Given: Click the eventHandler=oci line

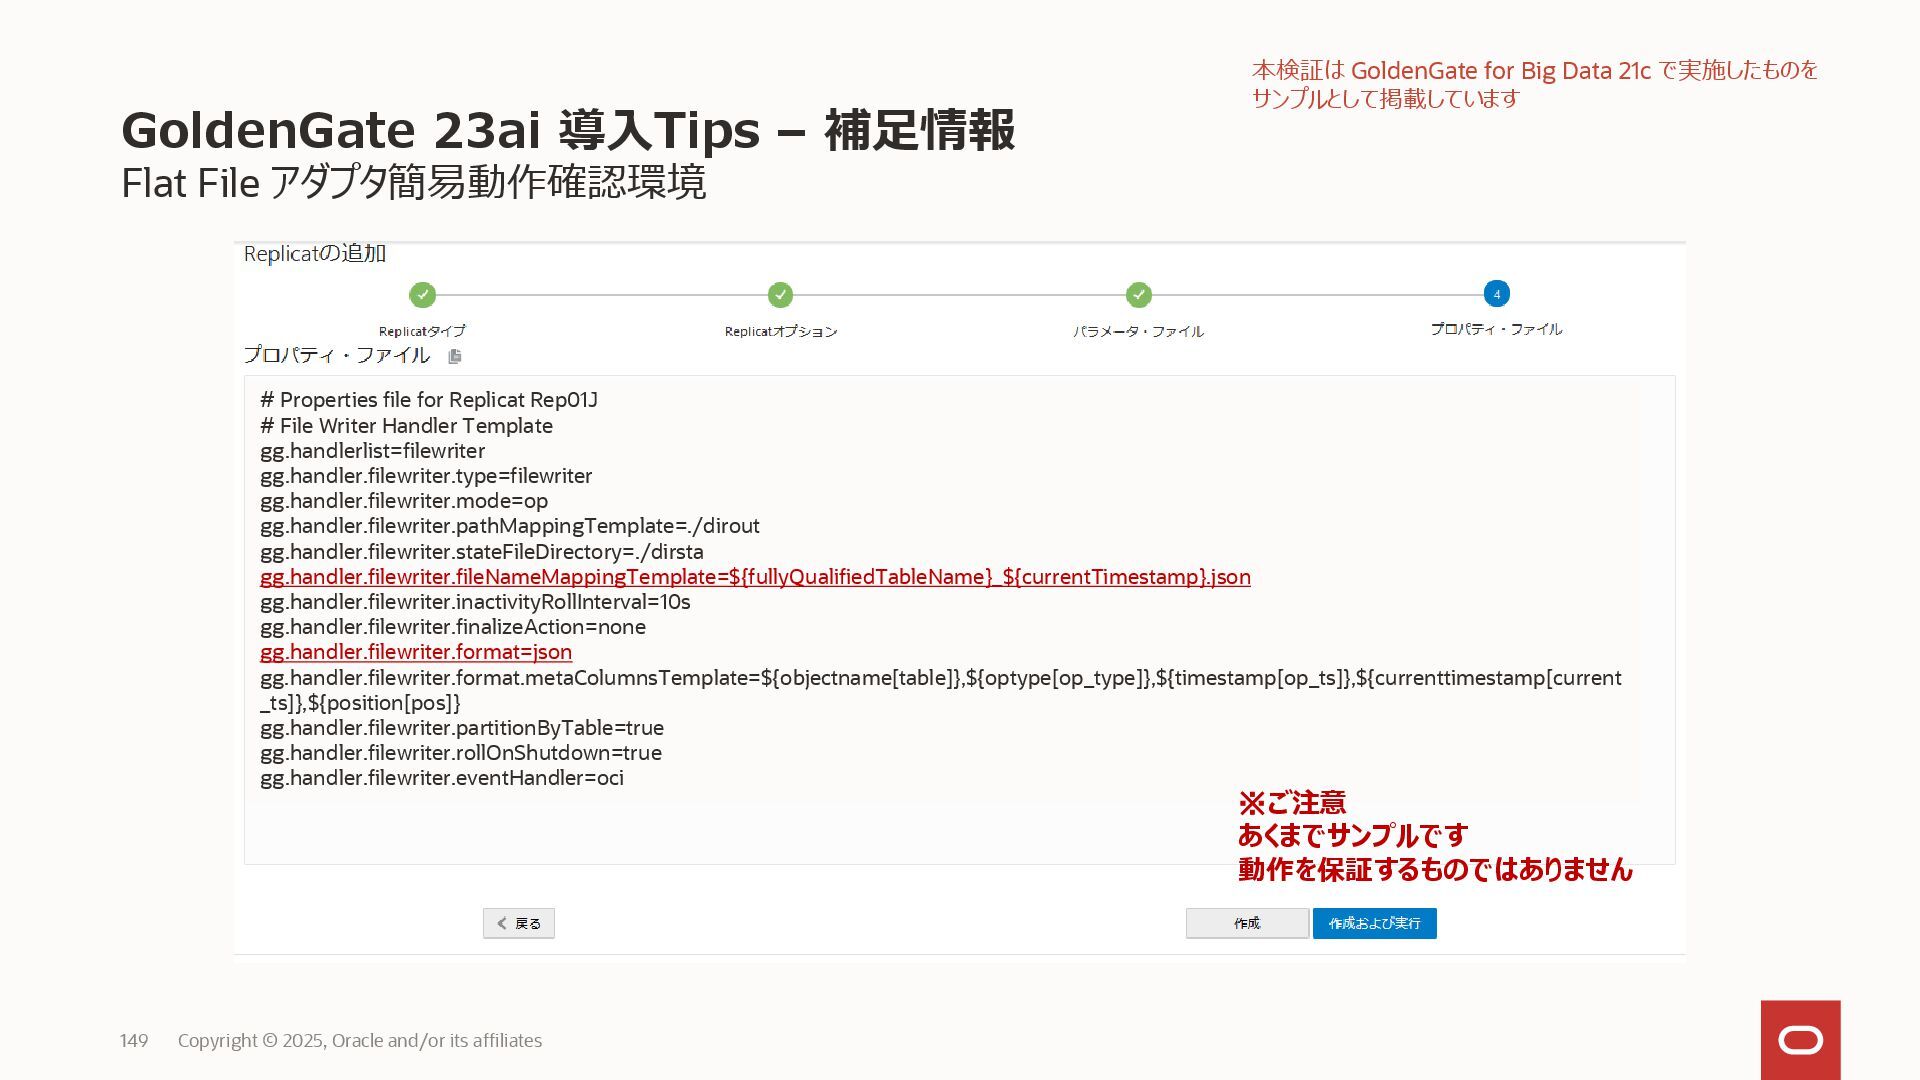Looking at the screenshot, I should point(441,778).
